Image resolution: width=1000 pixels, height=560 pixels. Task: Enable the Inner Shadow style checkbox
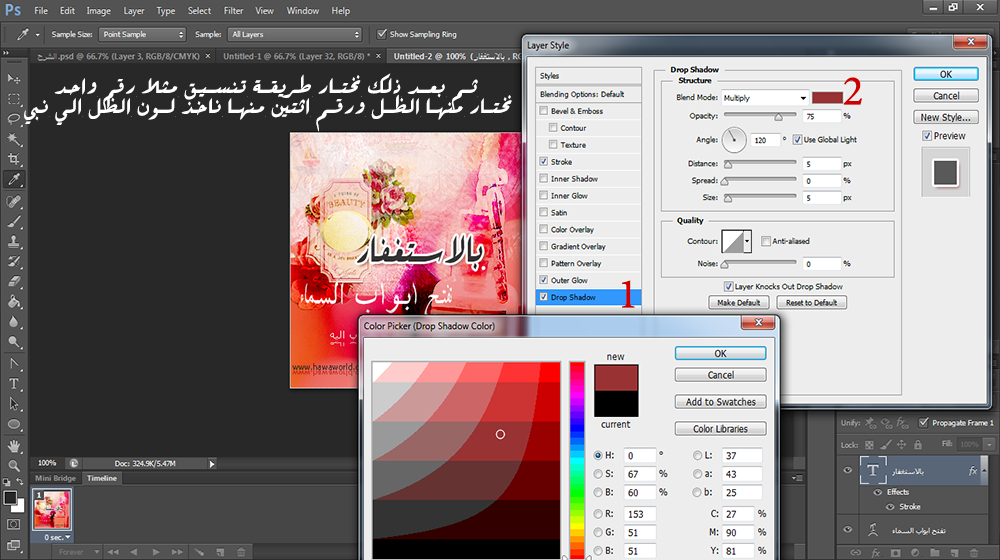(543, 179)
